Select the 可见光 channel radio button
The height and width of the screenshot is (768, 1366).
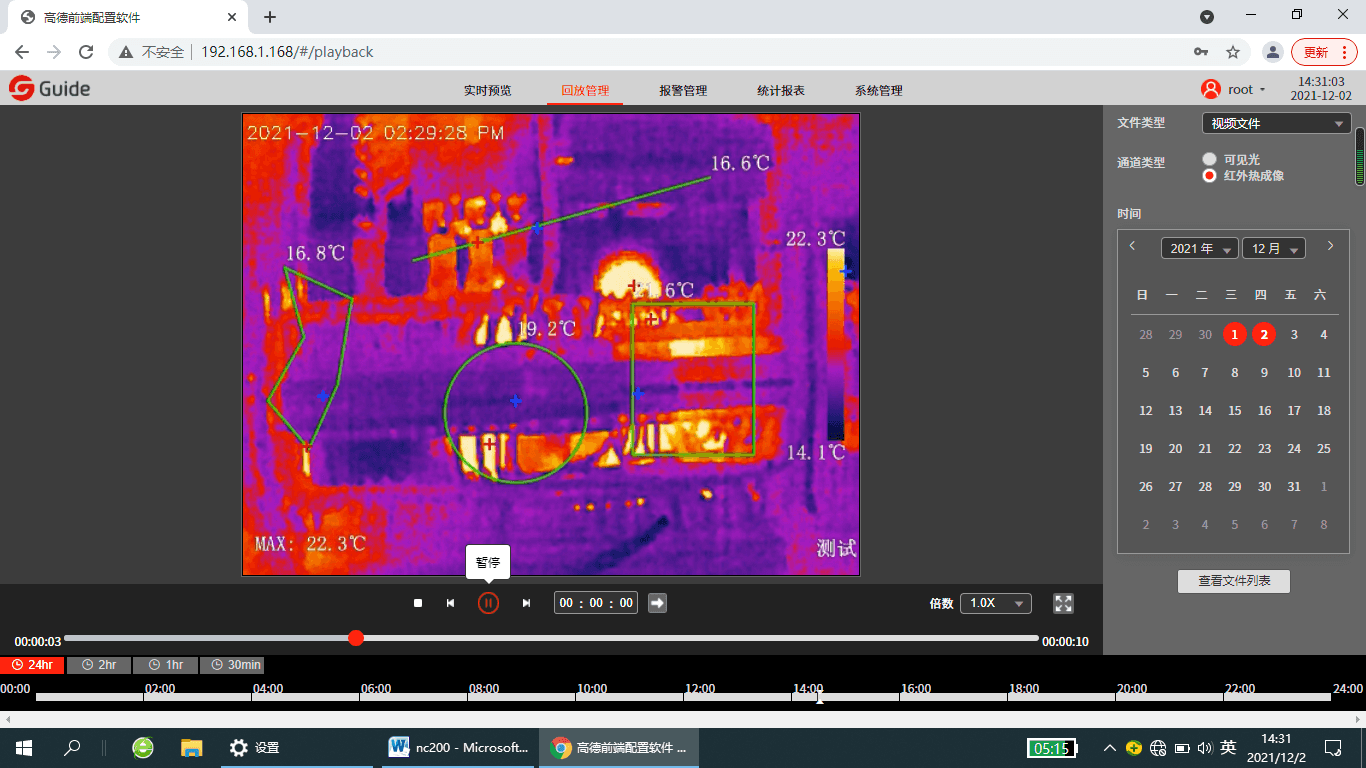coord(1210,159)
